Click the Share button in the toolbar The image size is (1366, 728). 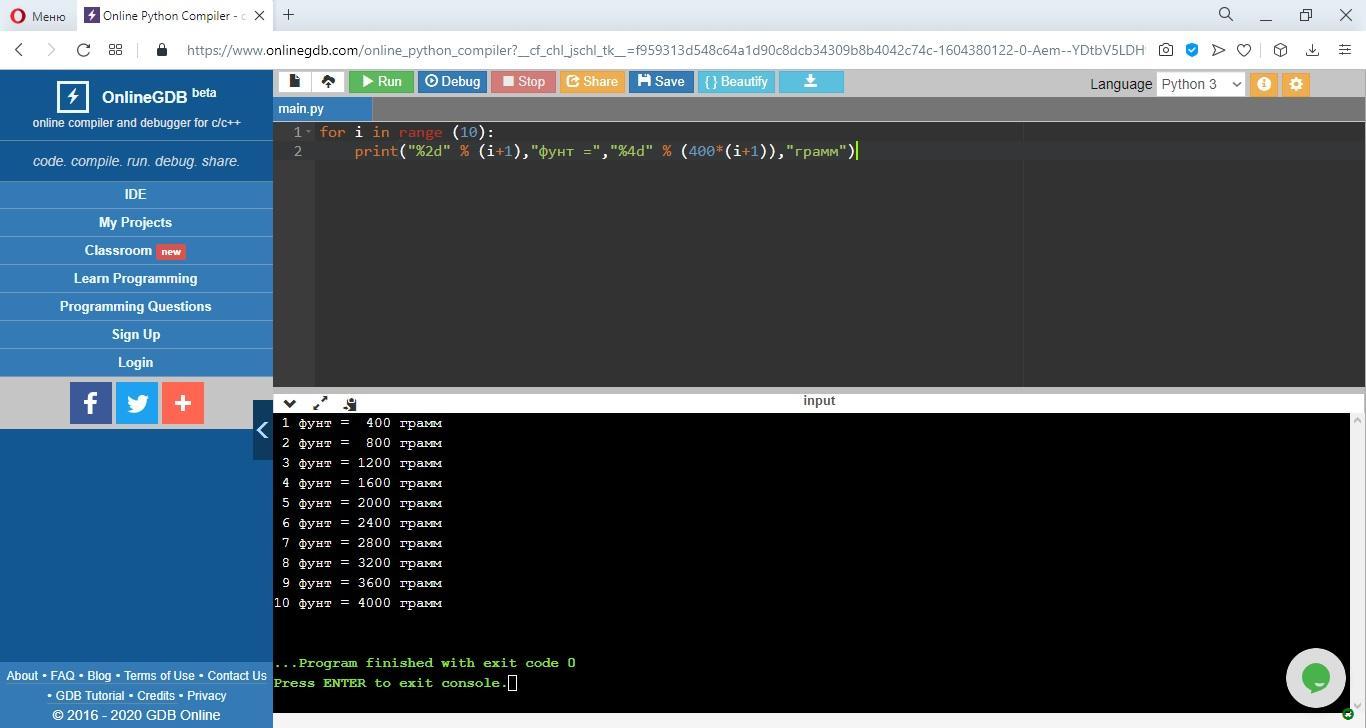[592, 82]
